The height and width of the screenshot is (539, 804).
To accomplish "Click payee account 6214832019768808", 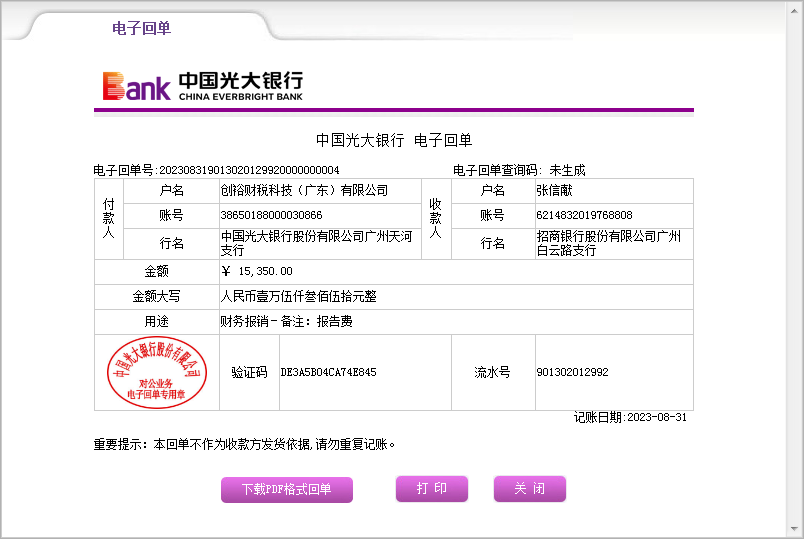I will click(x=584, y=215).
